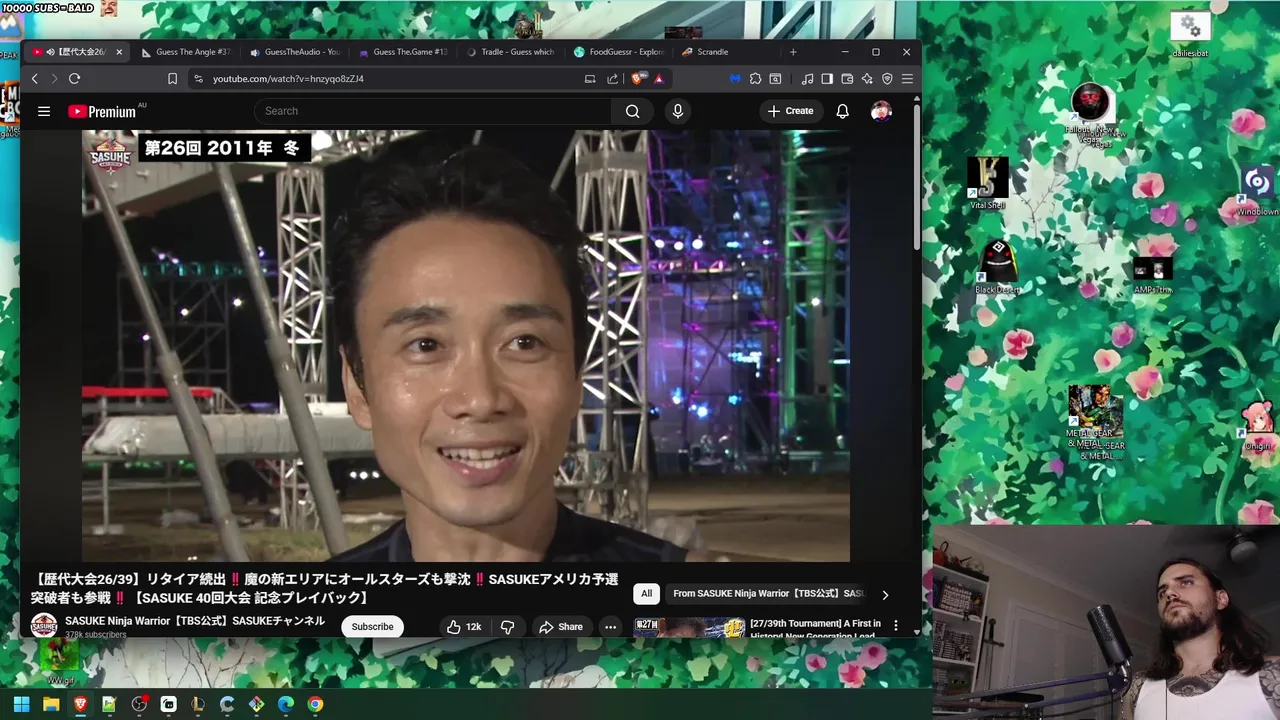This screenshot has width=1280, height=720.
Task: Bookmark this page in Brave
Action: 172,79
